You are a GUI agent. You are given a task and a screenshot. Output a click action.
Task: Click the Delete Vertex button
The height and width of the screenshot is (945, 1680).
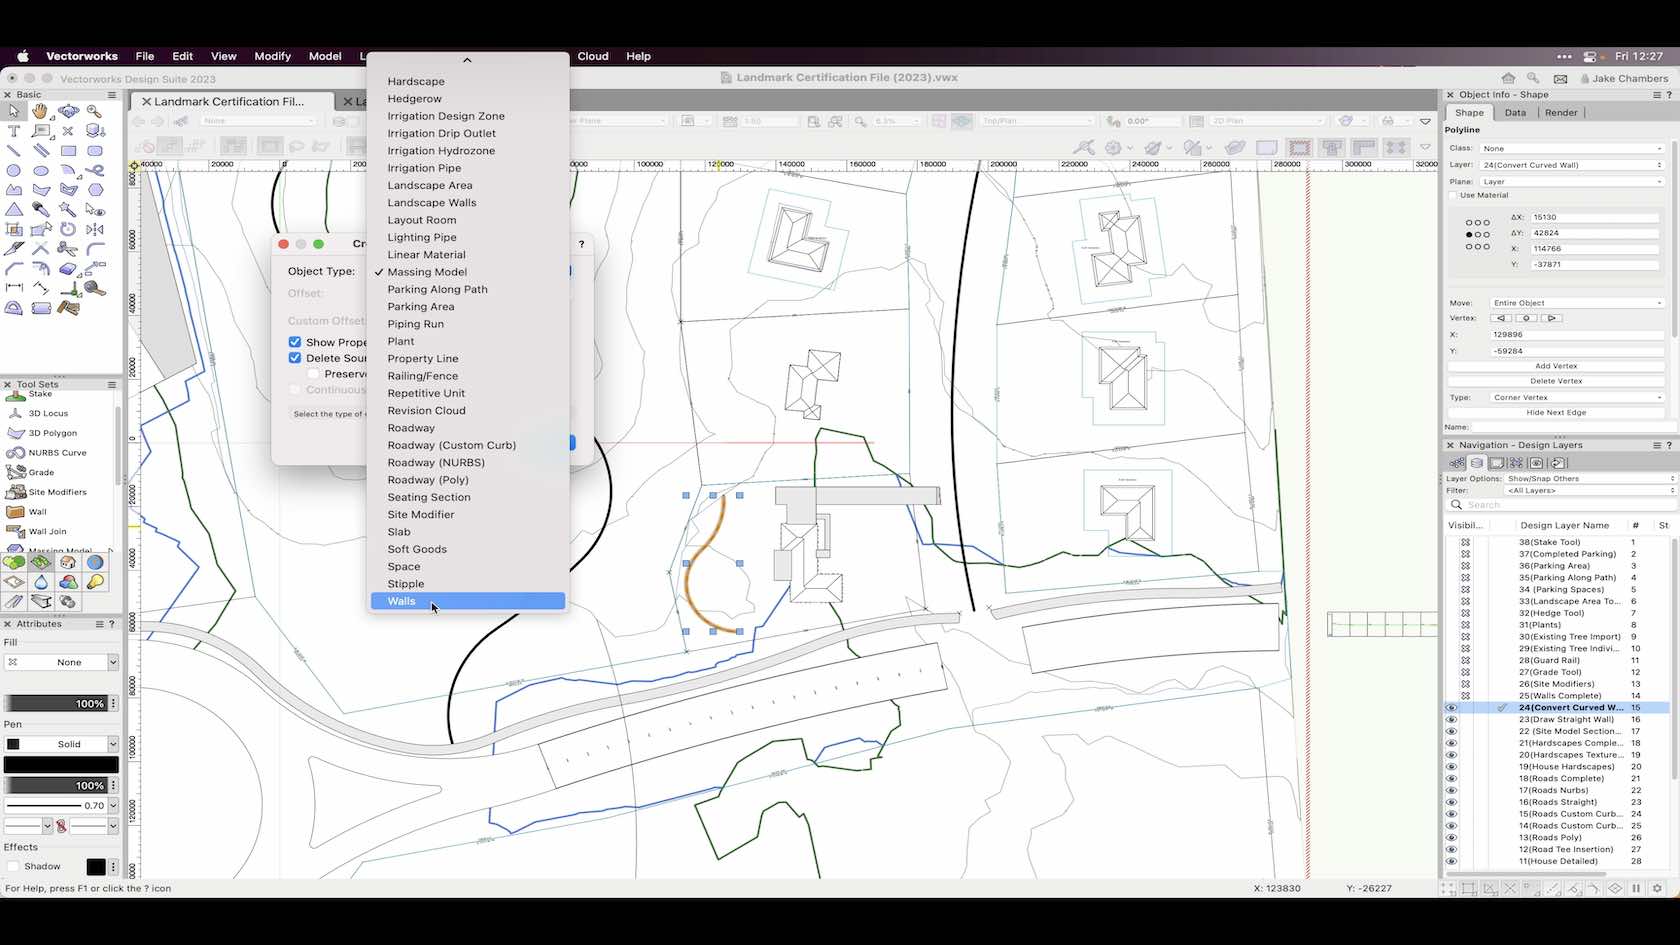pos(1556,381)
